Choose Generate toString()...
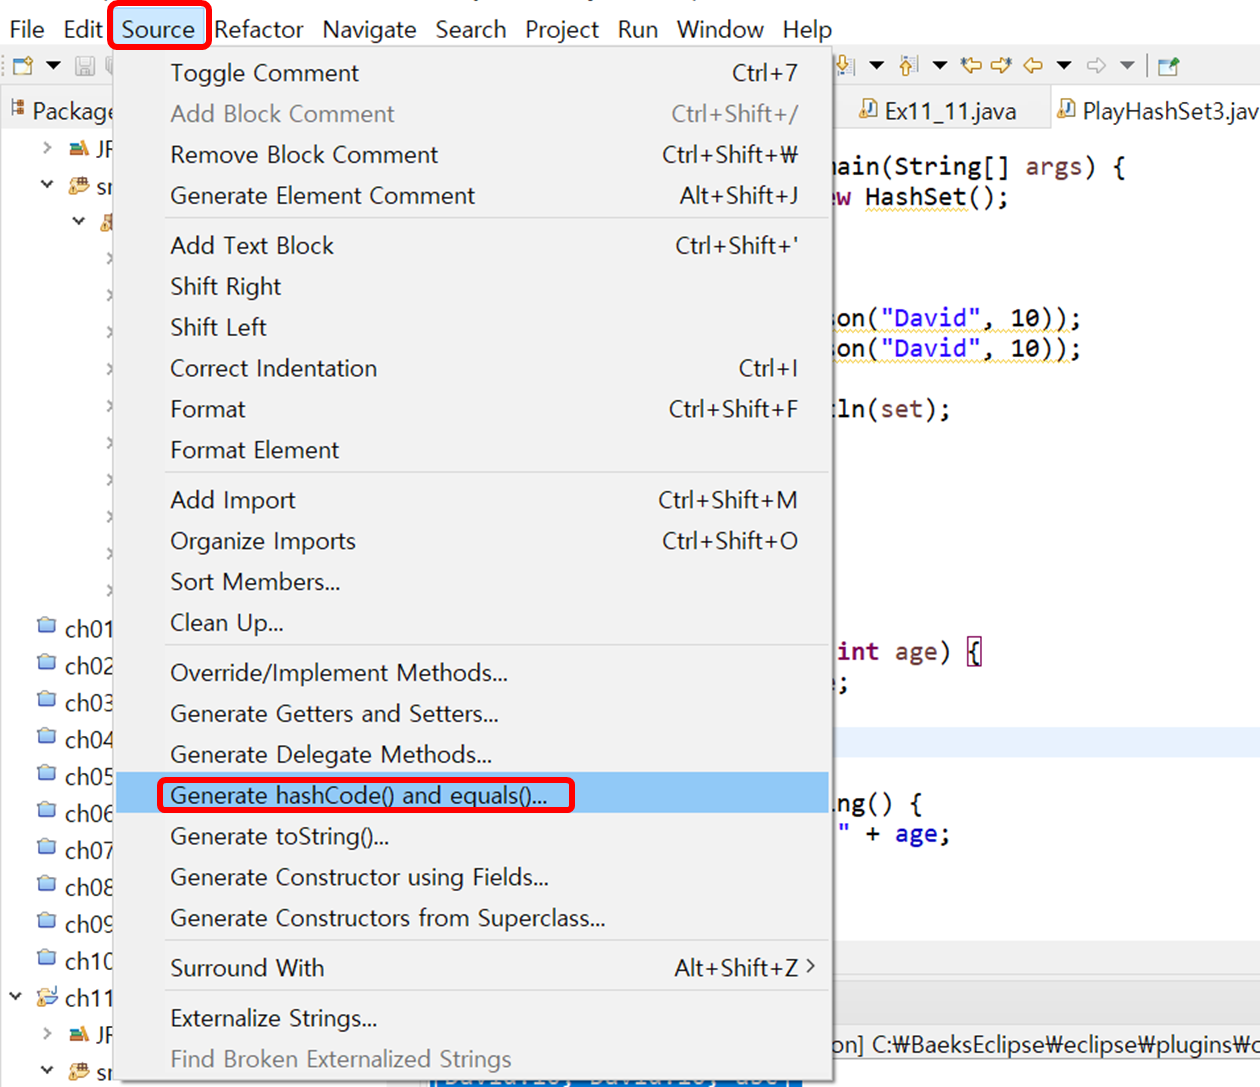This screenshot has width=1260, height=1087. tap(472, 836)
